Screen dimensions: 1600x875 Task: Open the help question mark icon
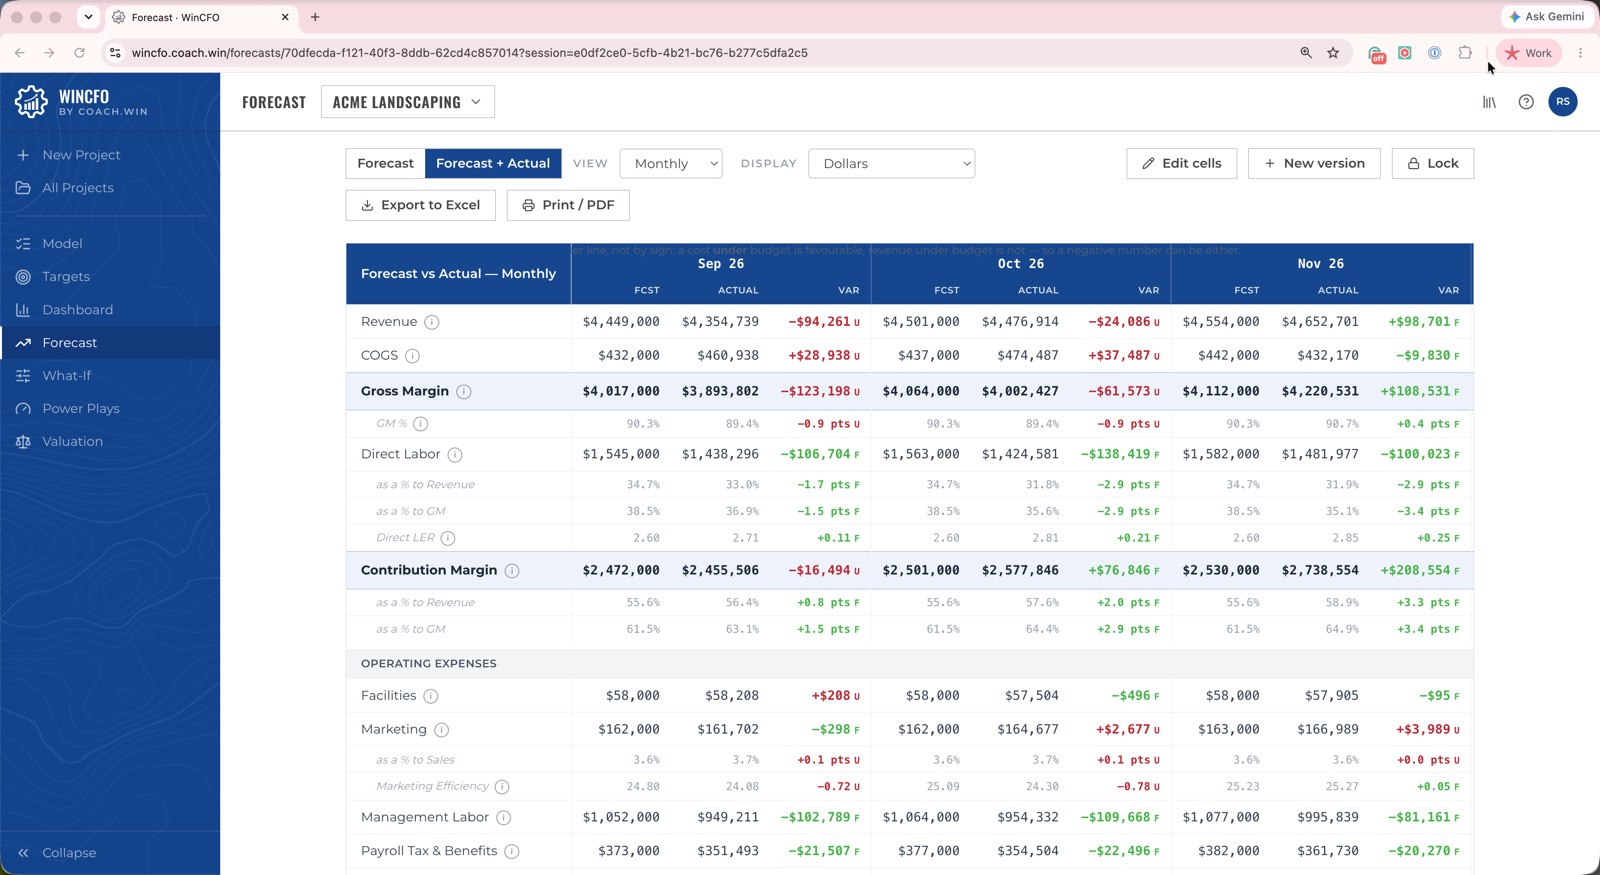pos(1526,102)
